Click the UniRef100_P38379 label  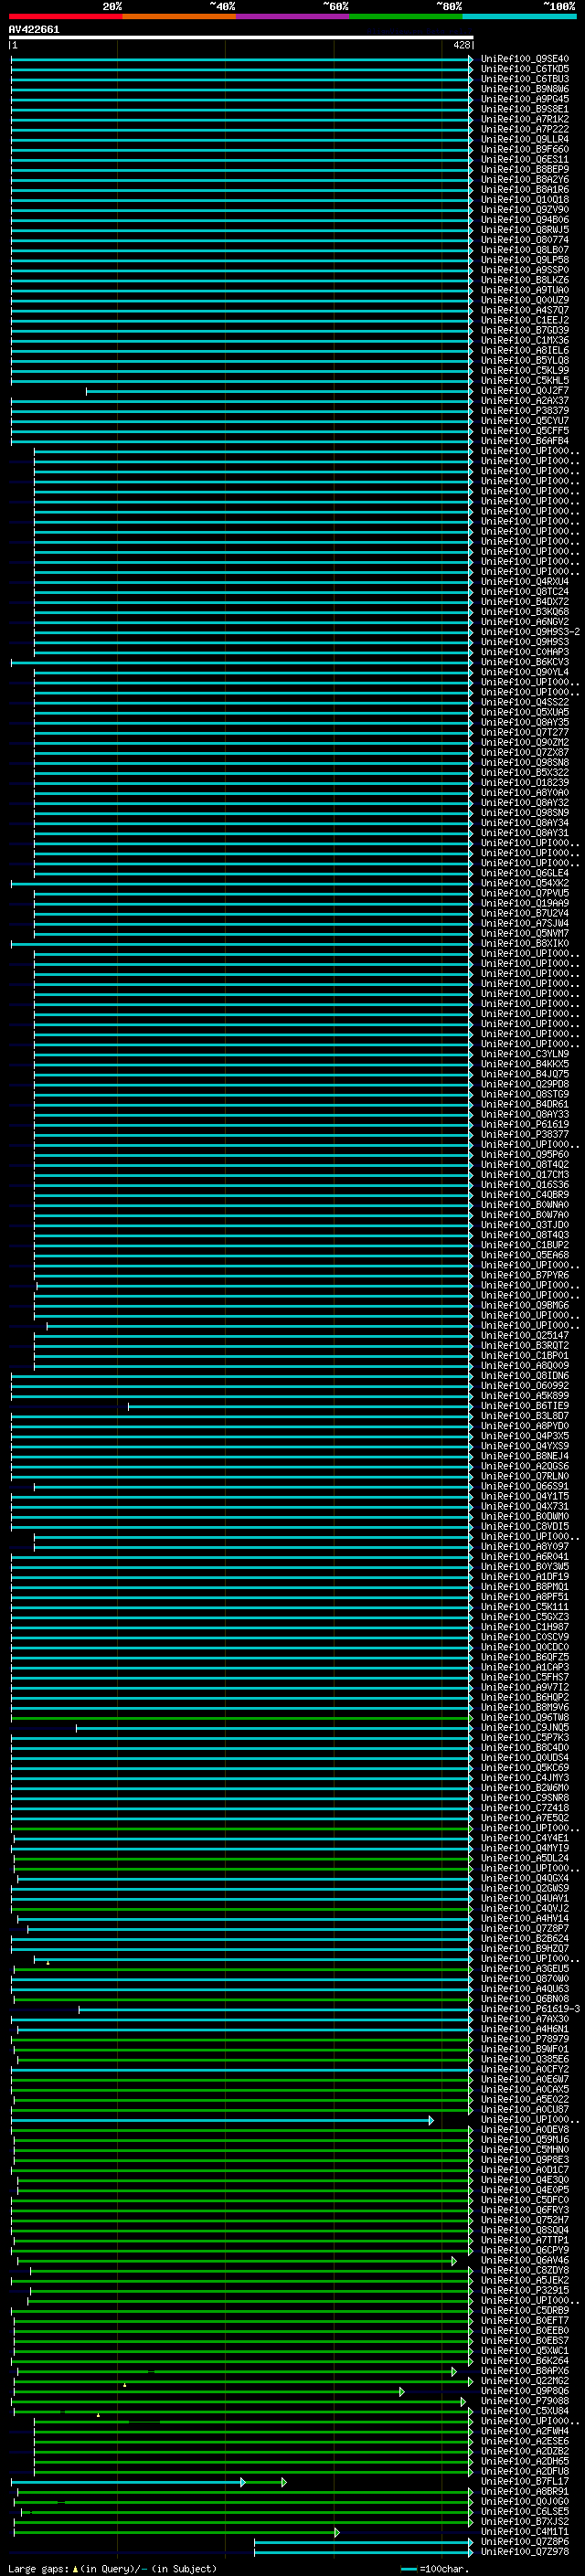(525, 411)
